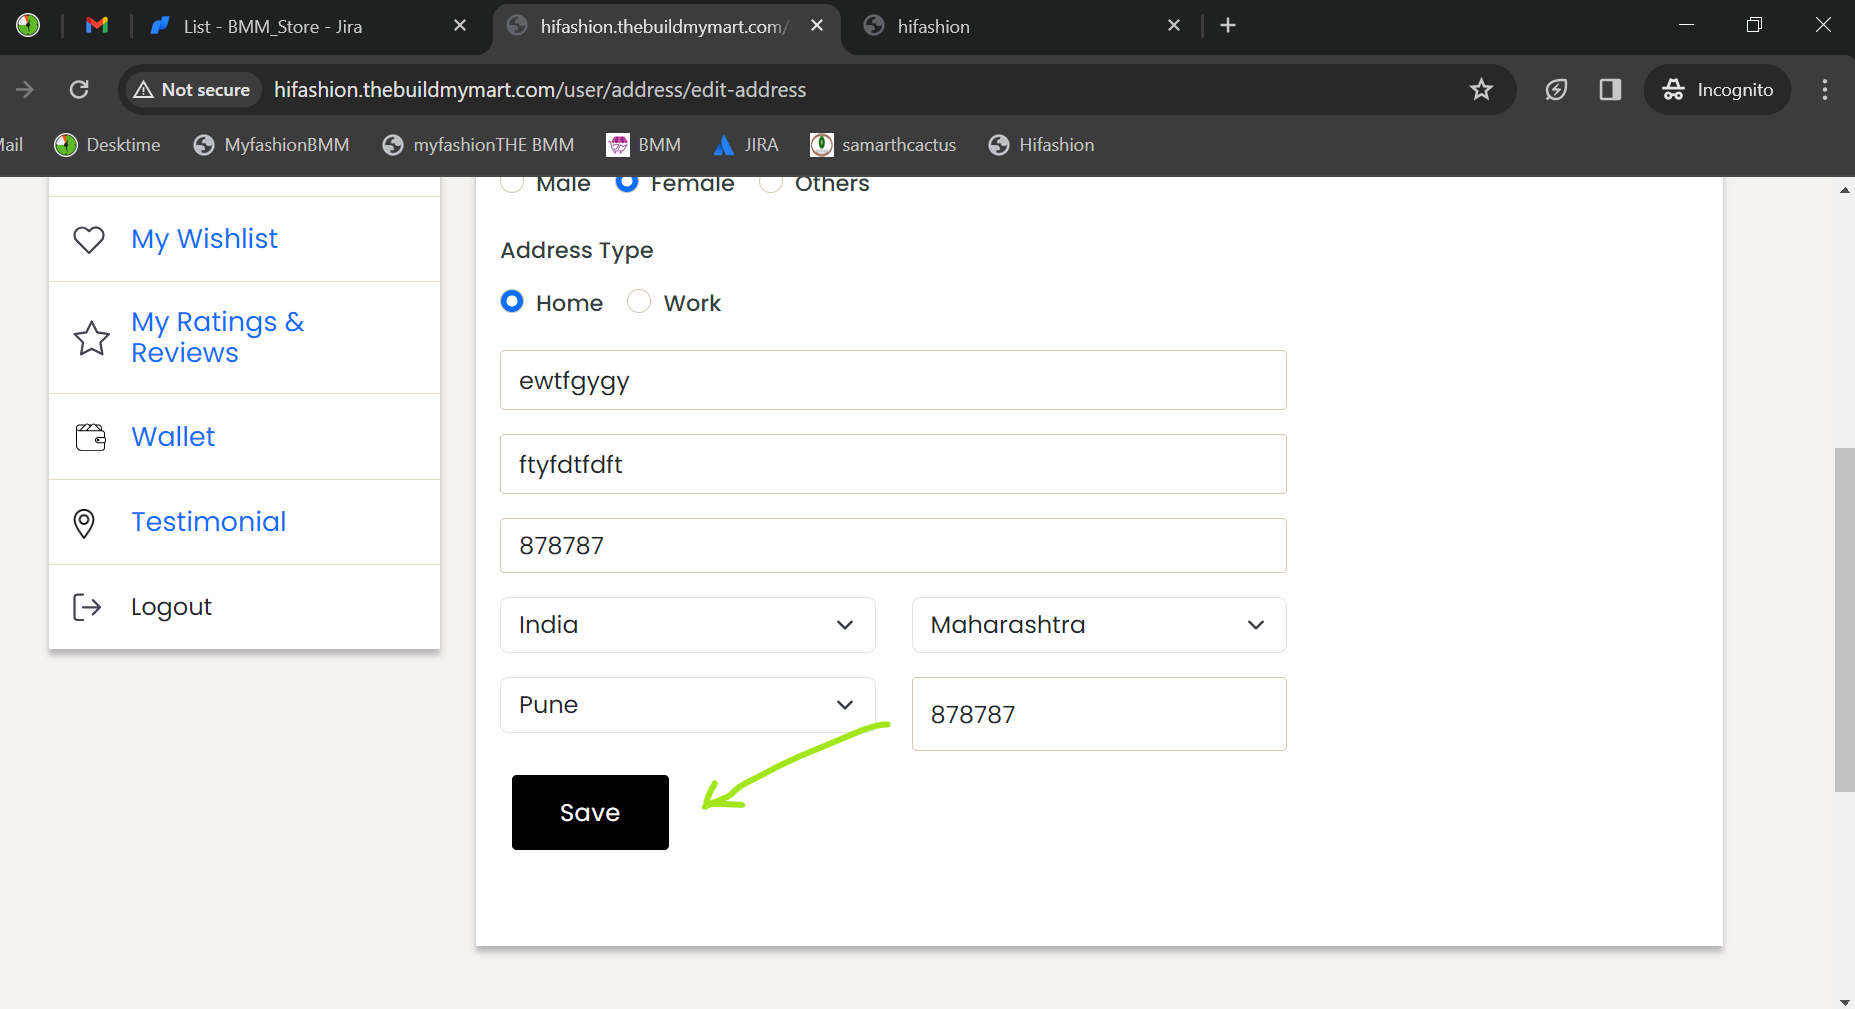The image size is (1855, 1009).
Task: Click the Logout arrow icon
Action: [87, 607]
